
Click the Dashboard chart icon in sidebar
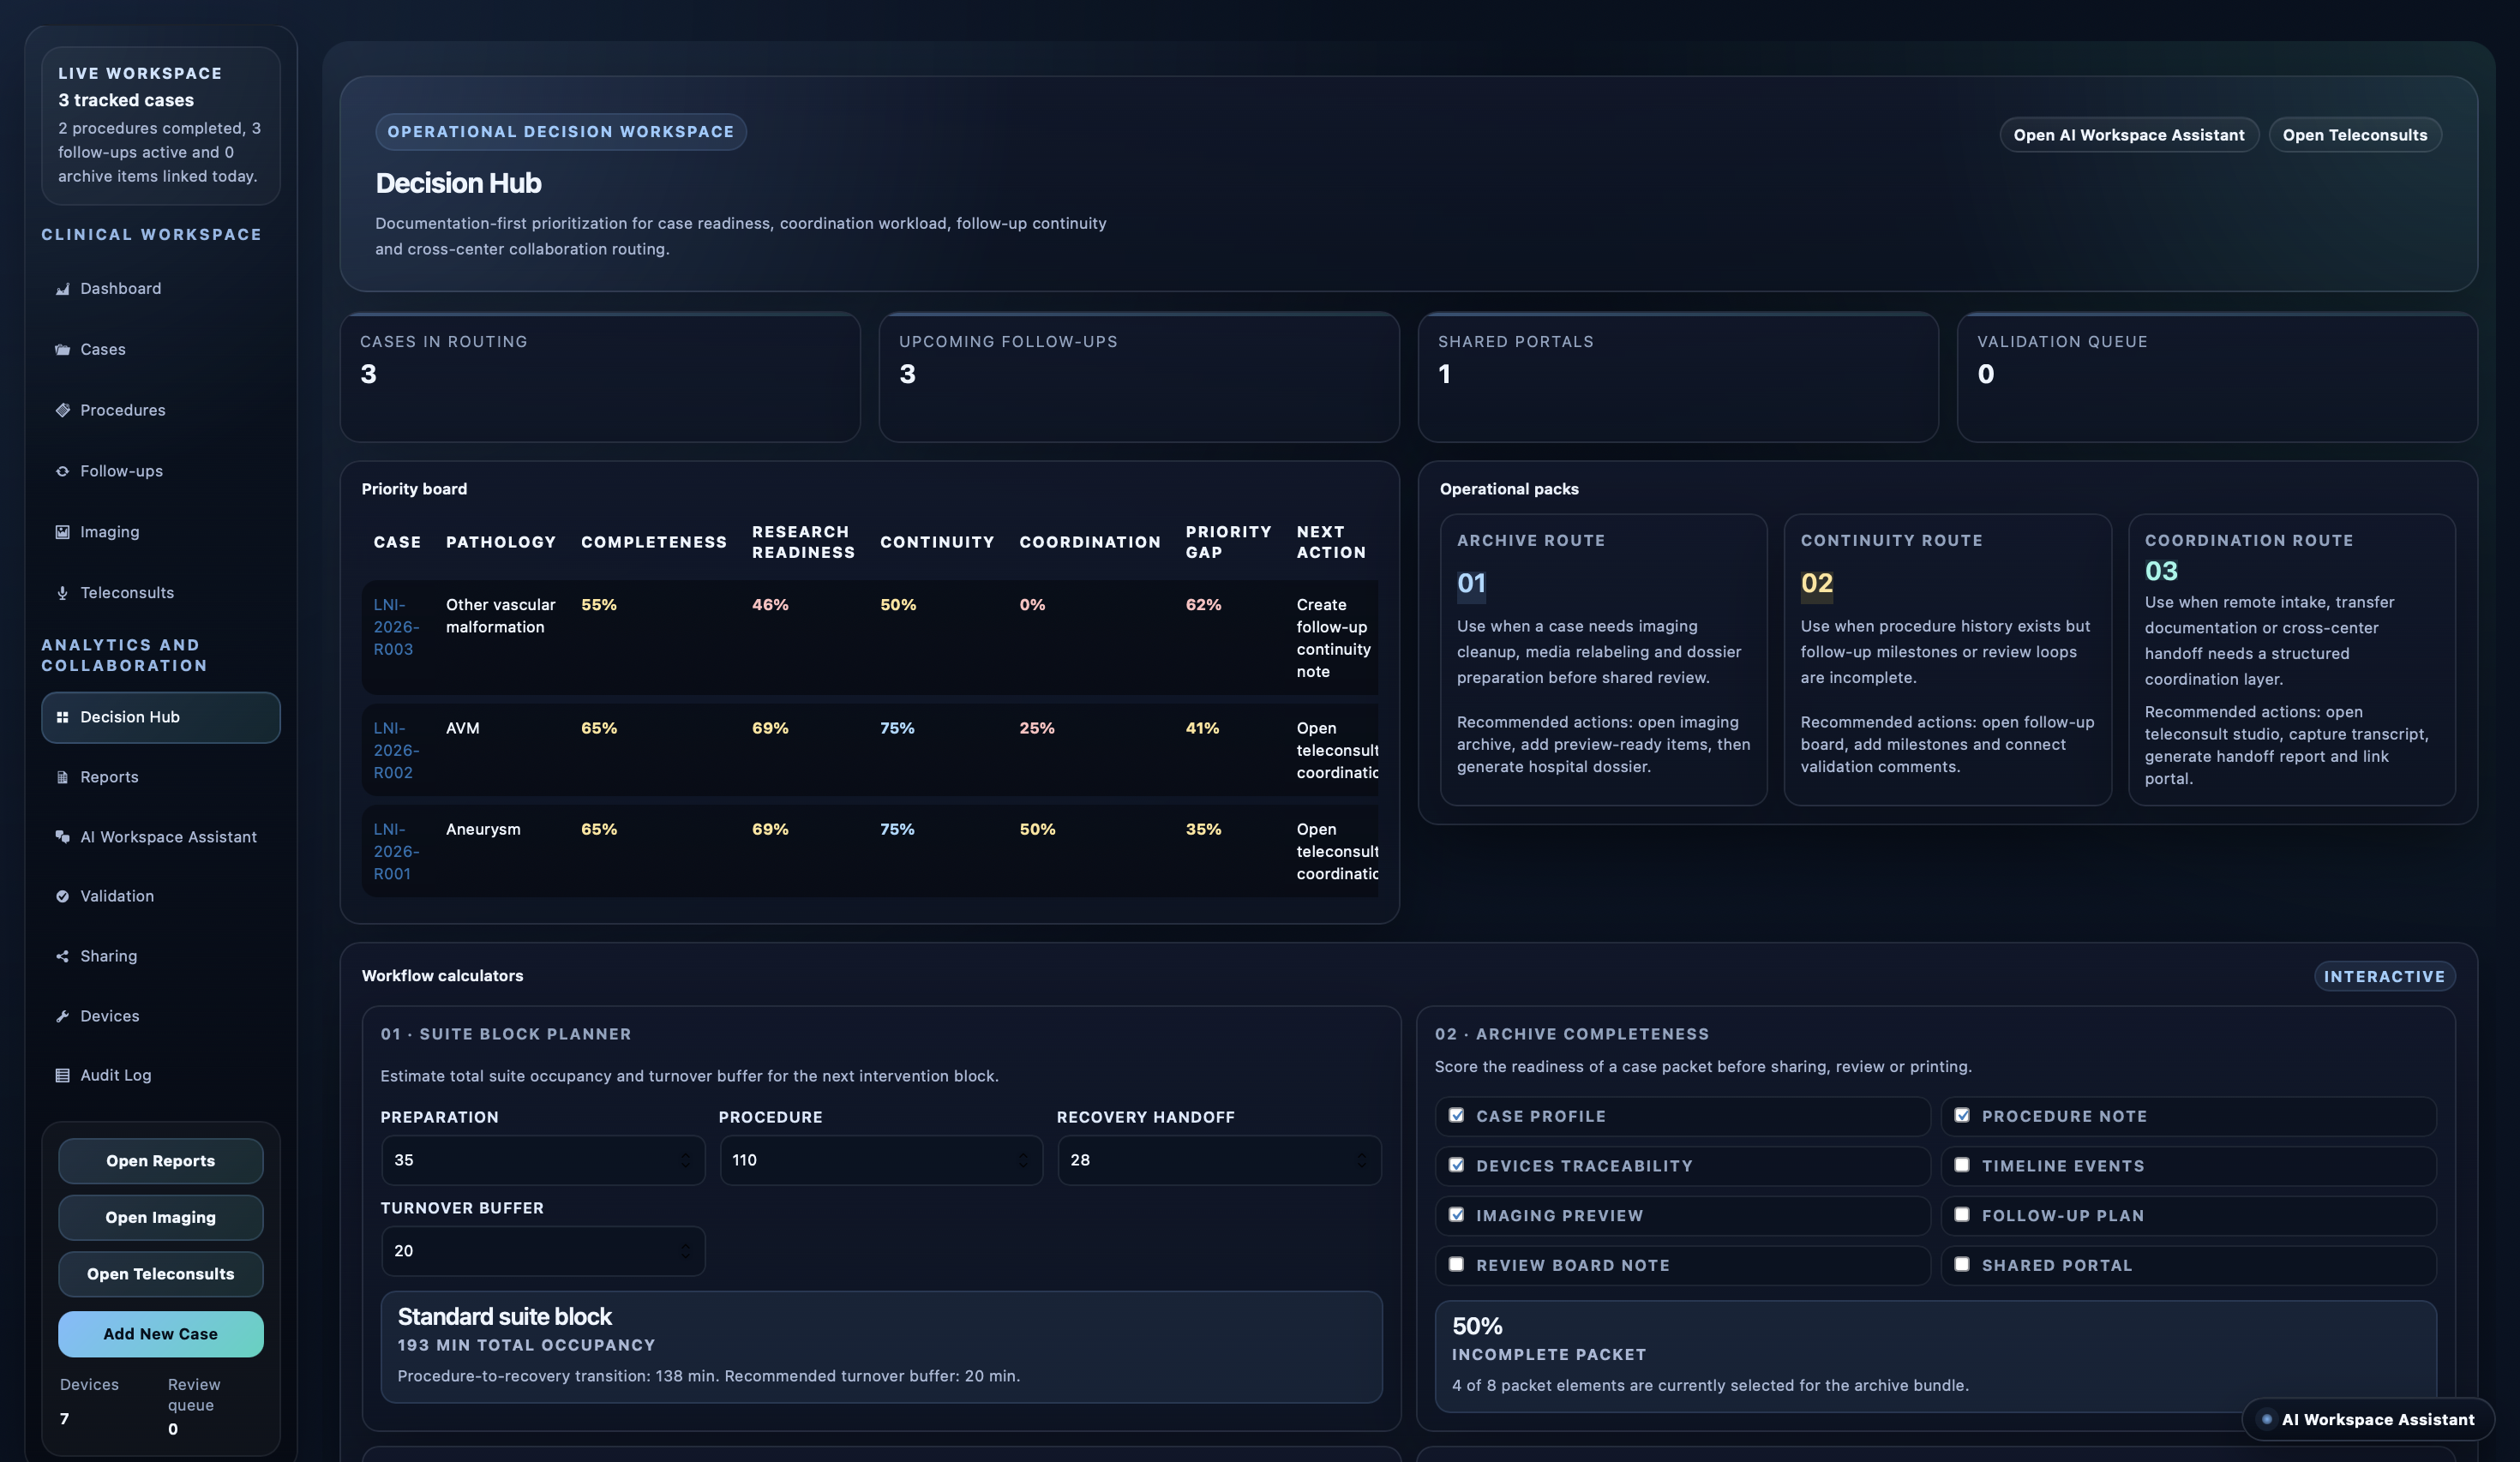point(62,289)
